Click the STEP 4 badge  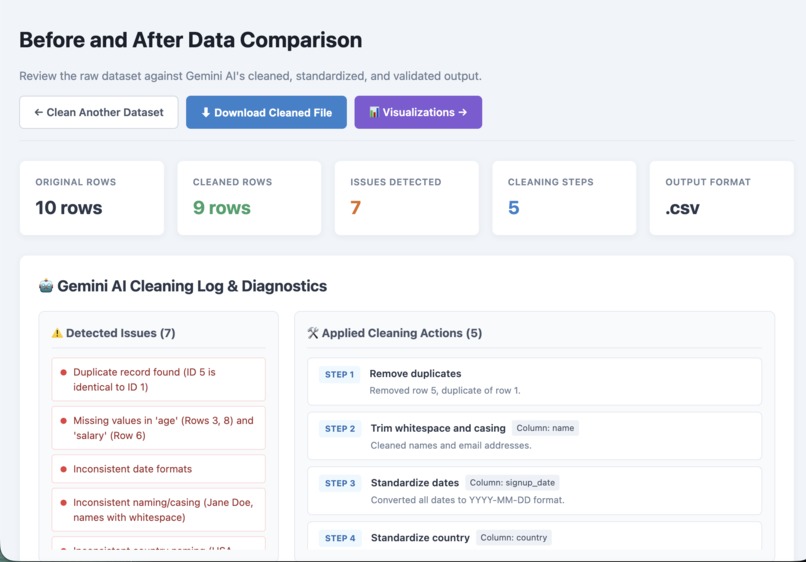tap(340, 538)
